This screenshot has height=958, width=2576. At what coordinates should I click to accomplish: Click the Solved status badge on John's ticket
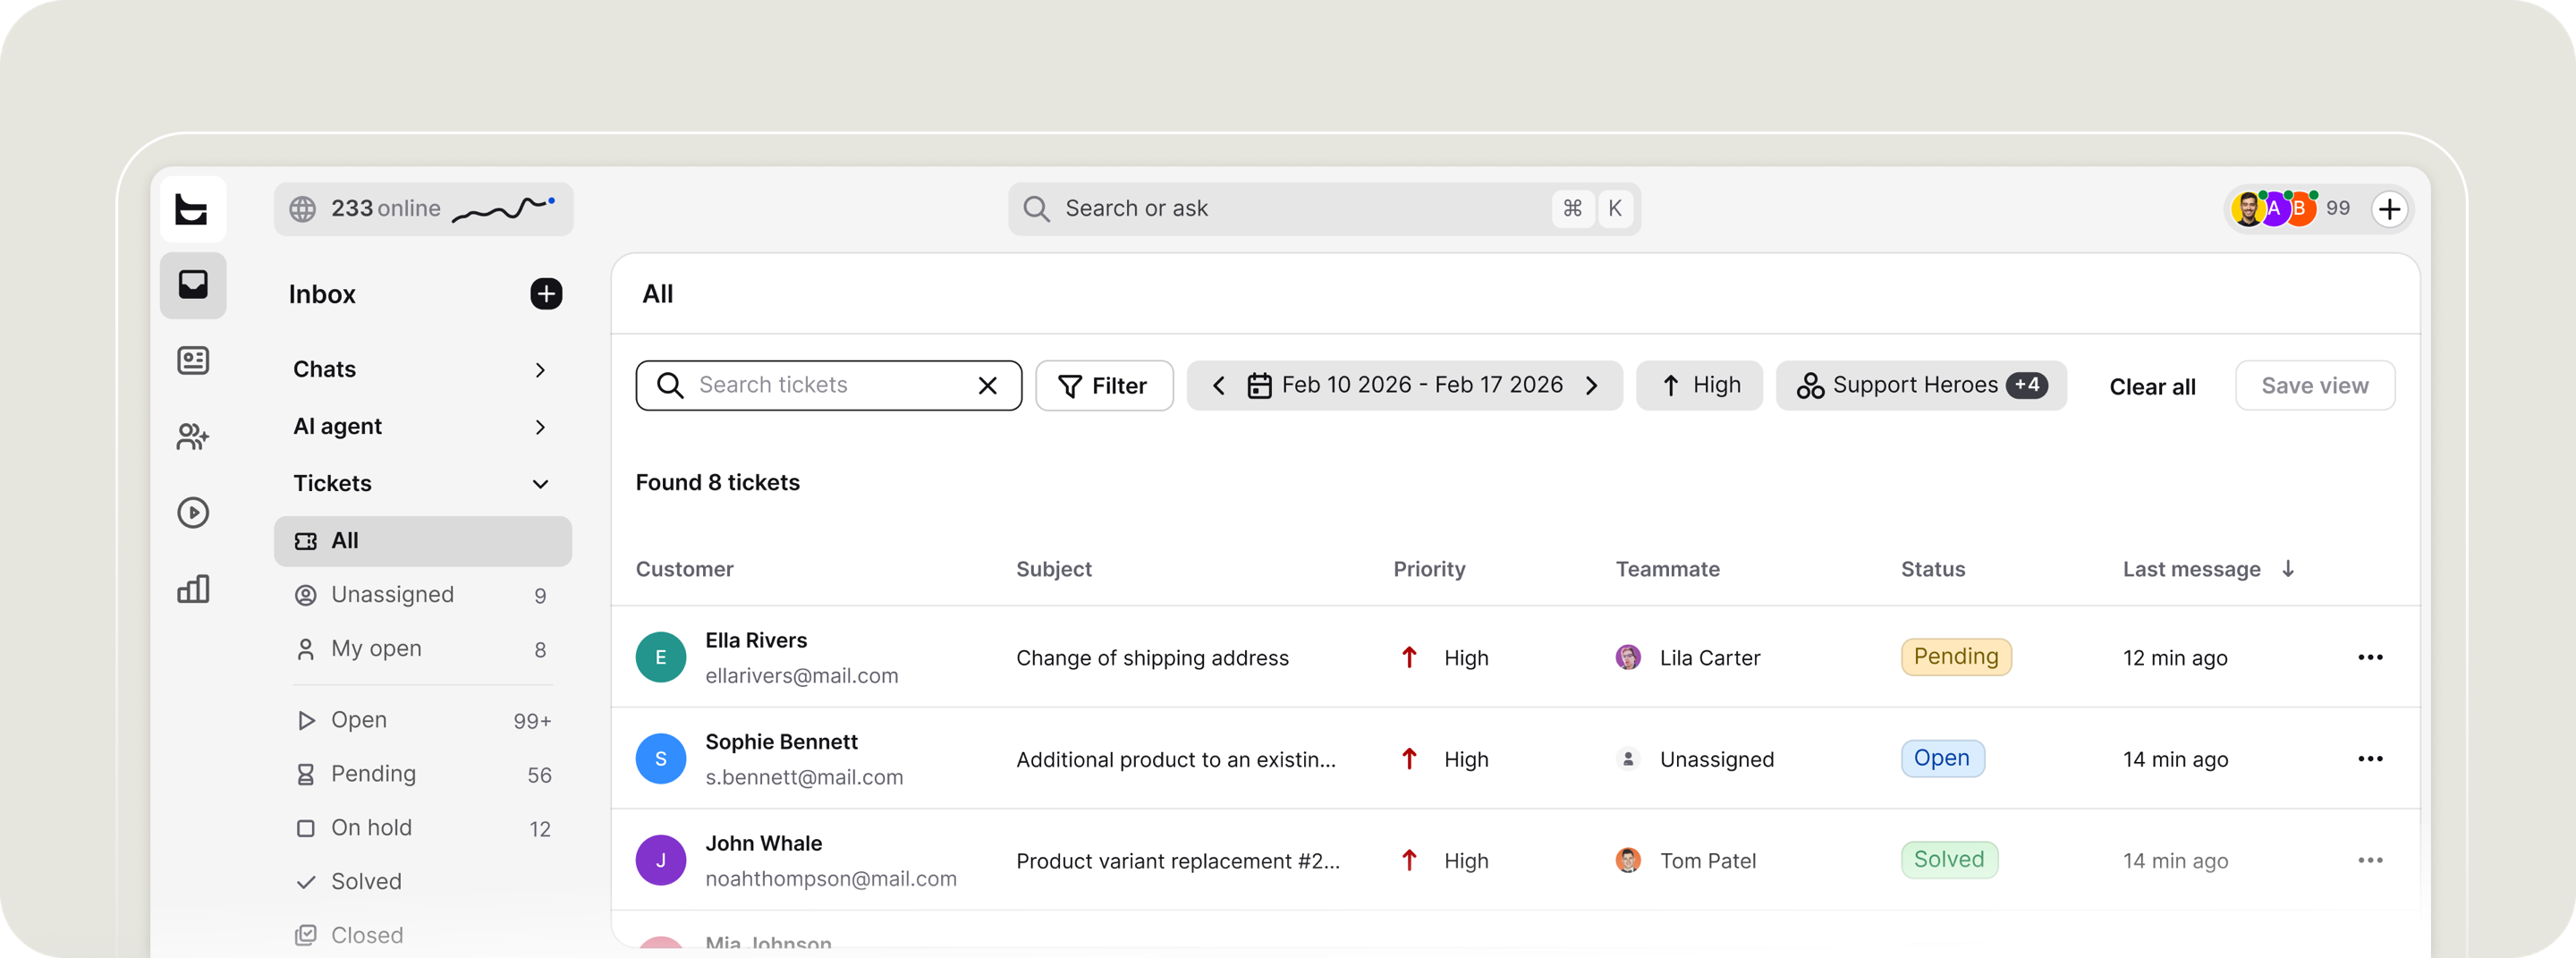(x=1949, y=860)
